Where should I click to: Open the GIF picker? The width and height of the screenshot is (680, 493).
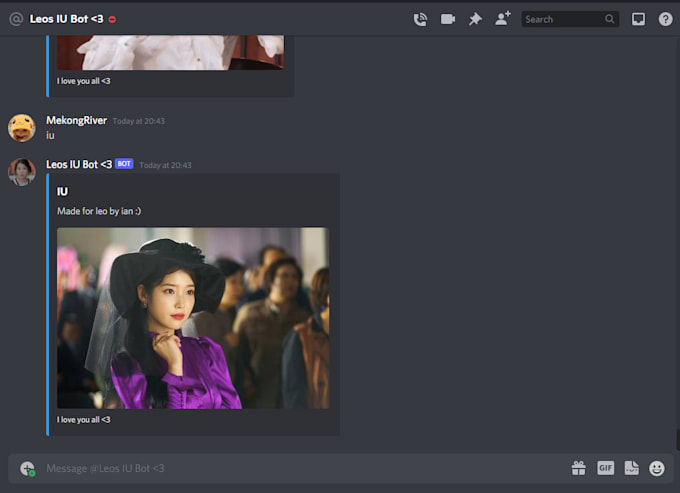pos(605,468)
